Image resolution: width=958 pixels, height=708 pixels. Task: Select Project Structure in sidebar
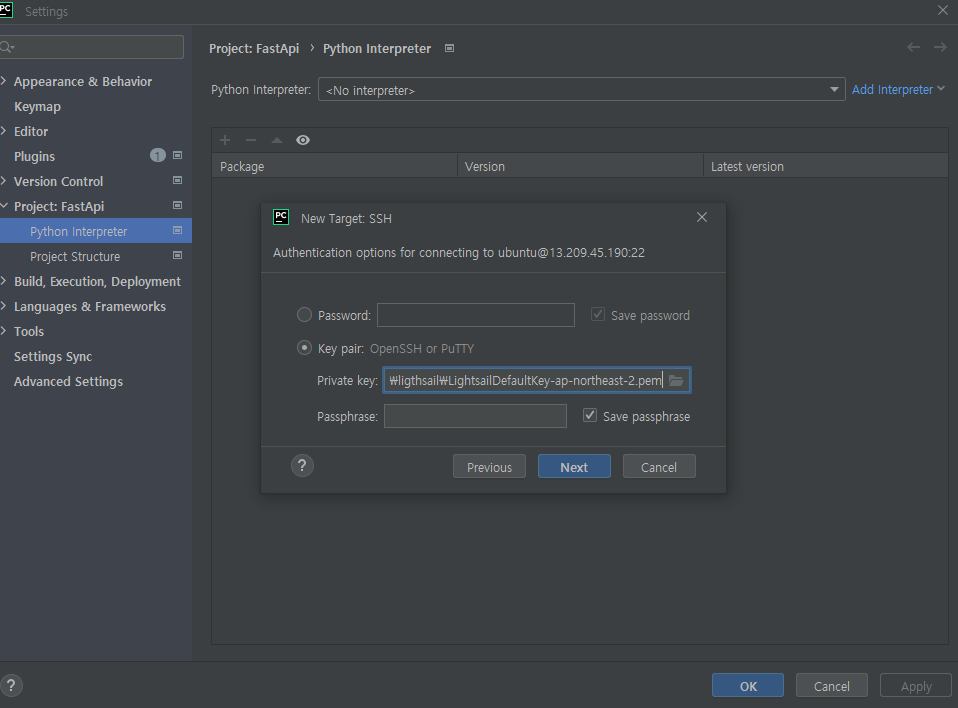point(75,257)
